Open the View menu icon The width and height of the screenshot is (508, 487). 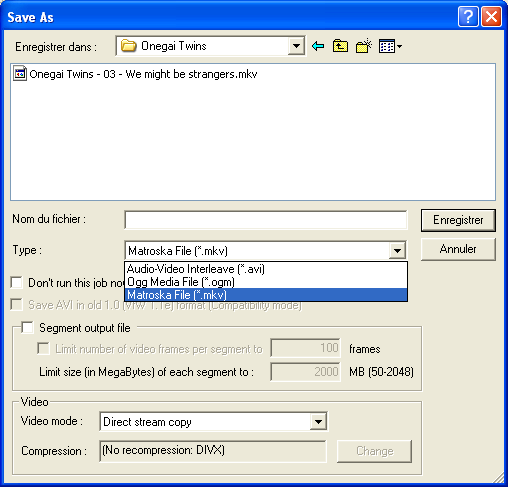390,46
